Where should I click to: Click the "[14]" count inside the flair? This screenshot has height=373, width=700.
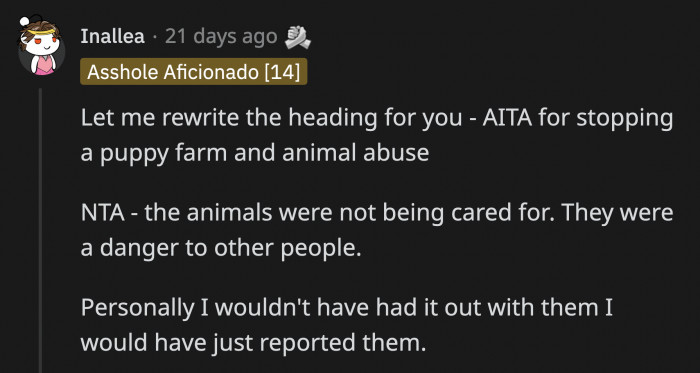coord(282,72)
